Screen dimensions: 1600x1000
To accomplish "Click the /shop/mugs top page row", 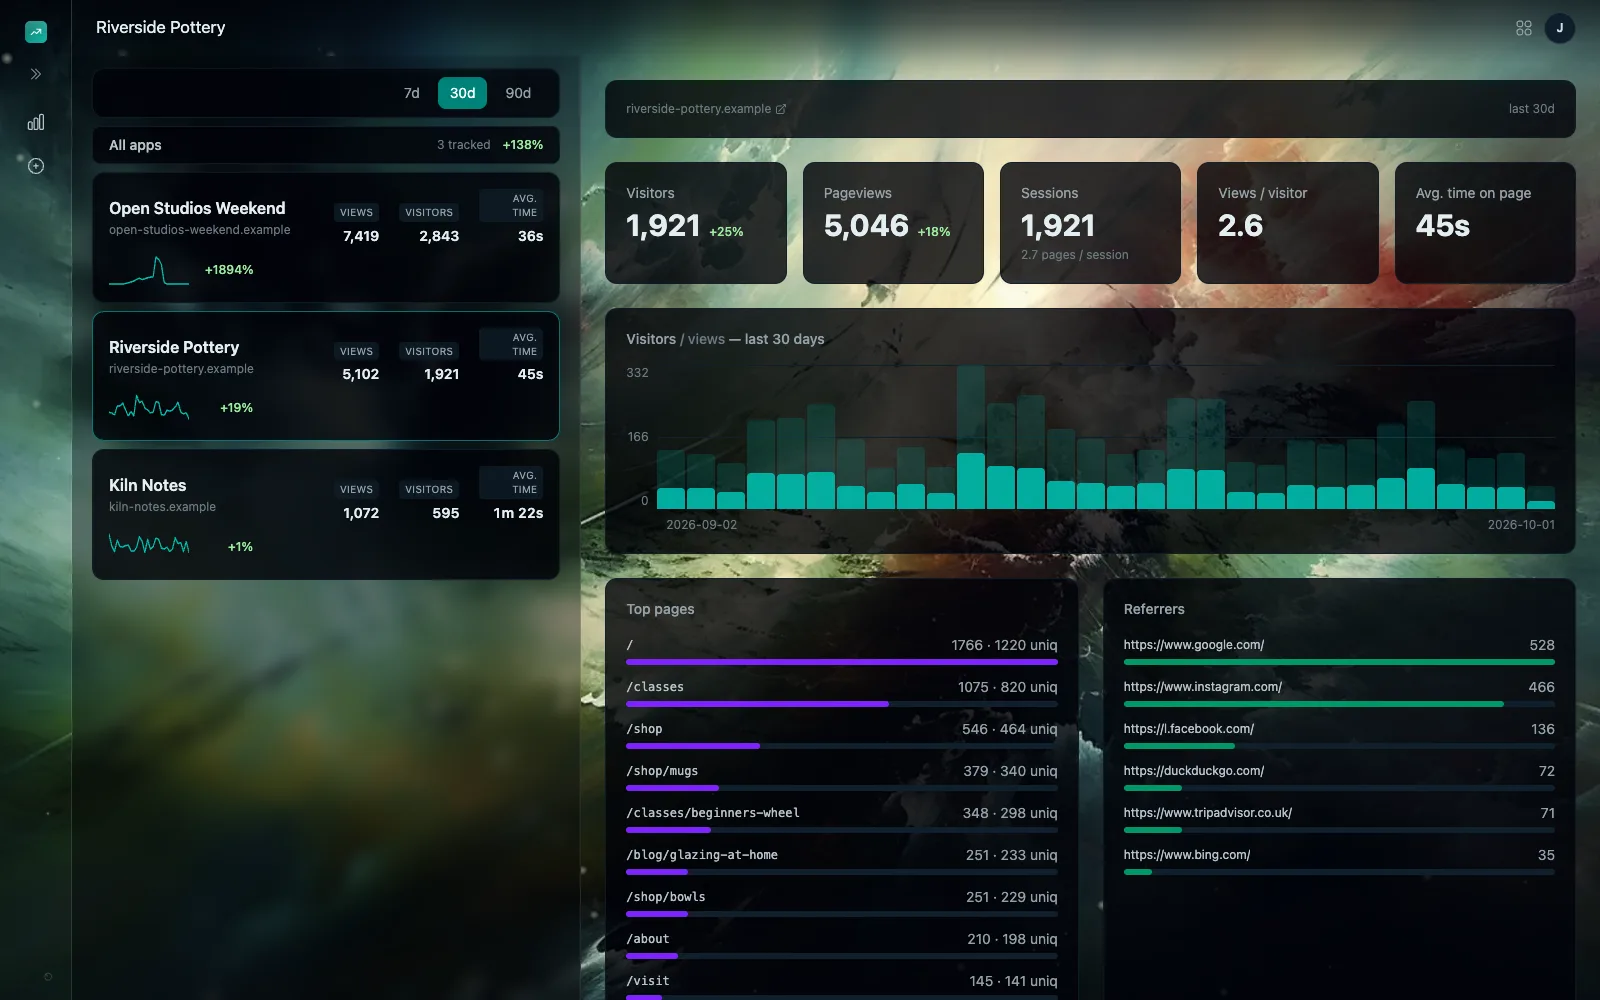I will [x=842, y=777].
